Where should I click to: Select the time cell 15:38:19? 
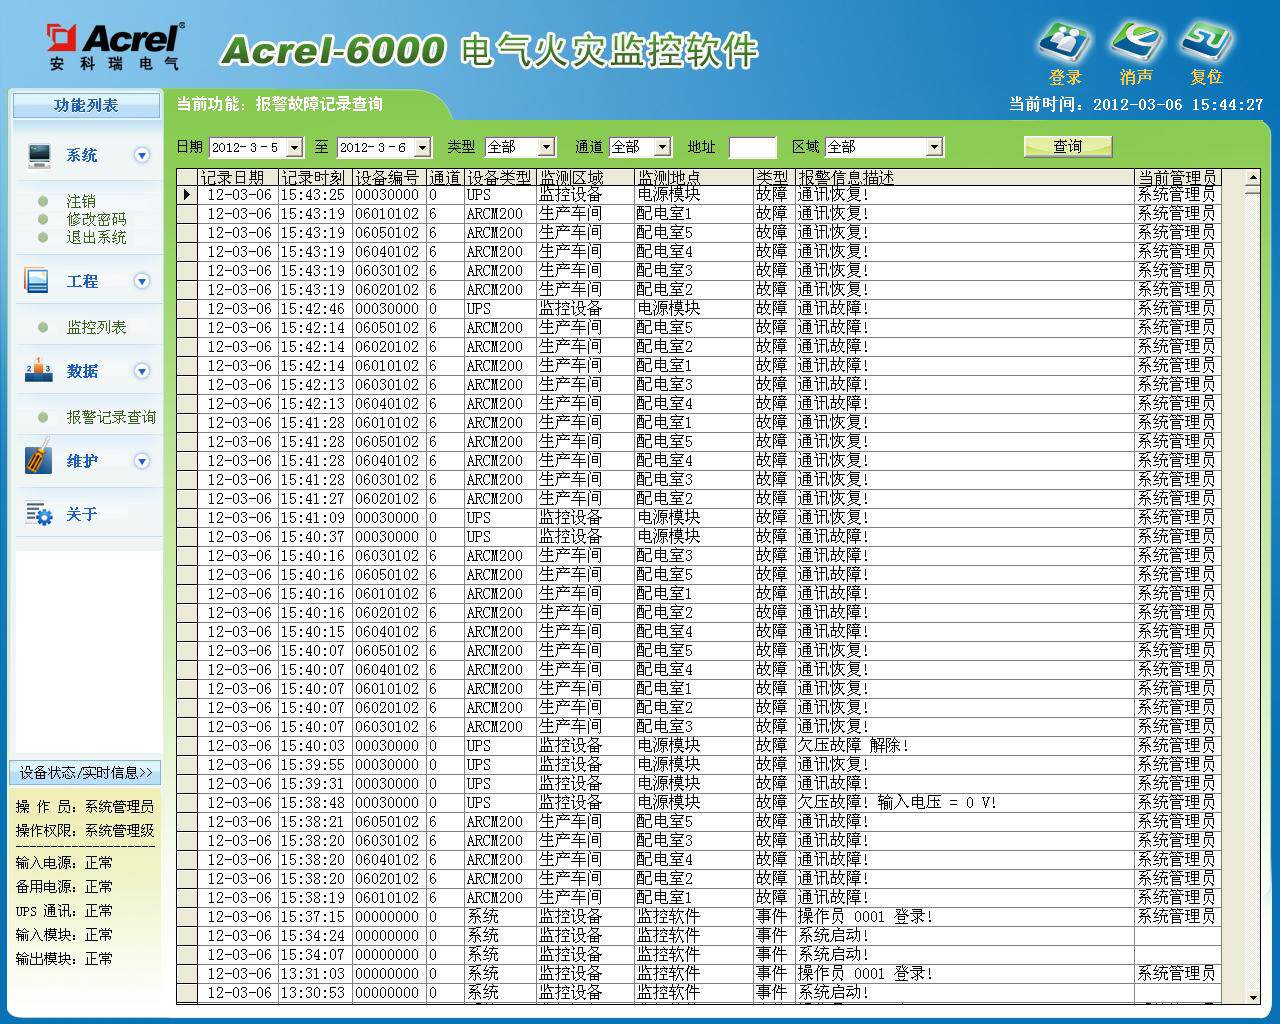(314, 898)
